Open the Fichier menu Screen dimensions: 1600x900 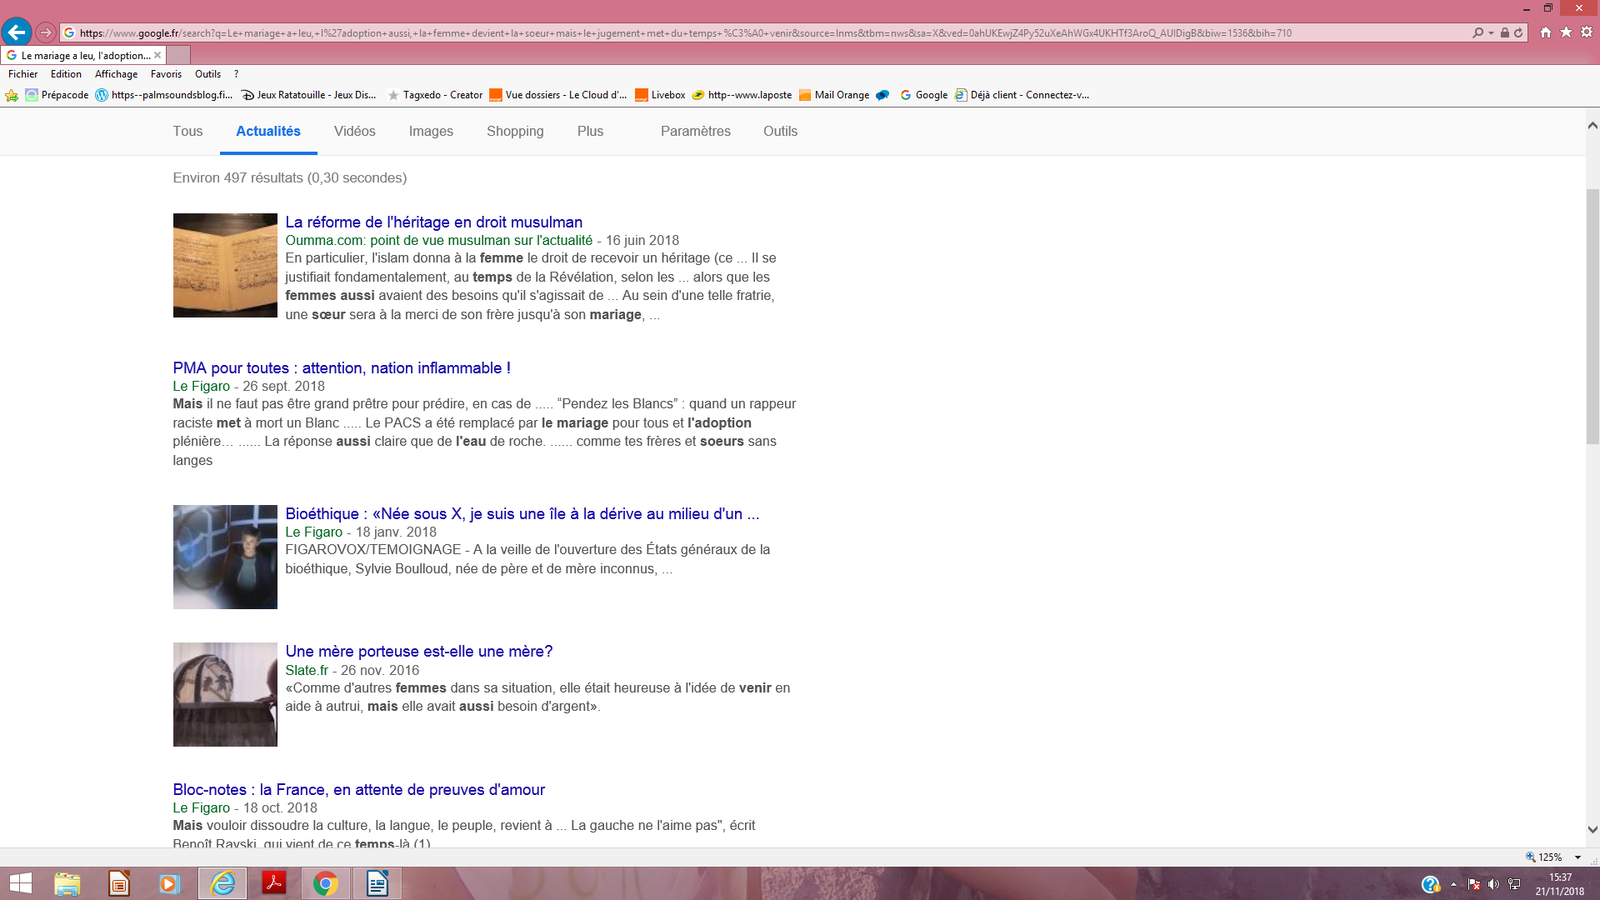coord(23,74)
